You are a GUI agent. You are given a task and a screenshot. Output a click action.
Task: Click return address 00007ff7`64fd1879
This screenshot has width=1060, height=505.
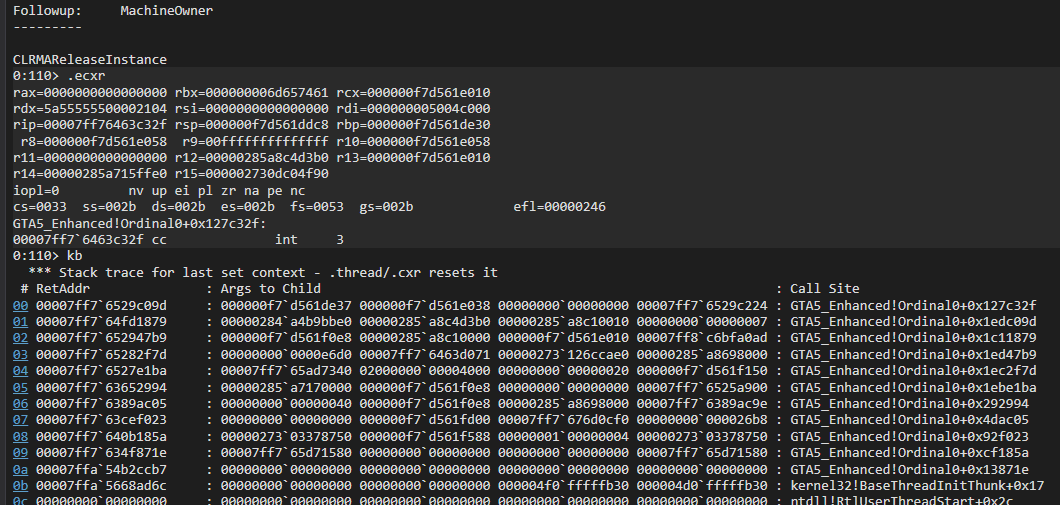pos(101,322)
